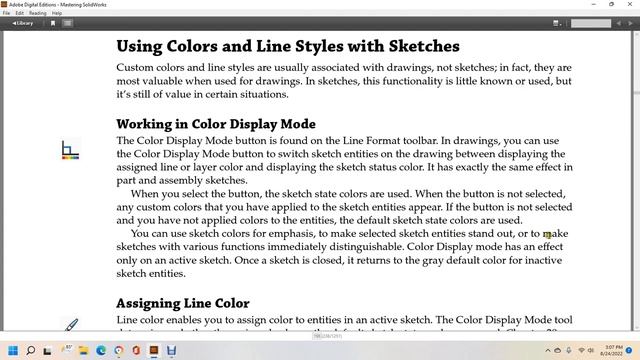Open Windows taskbar search

31,351
